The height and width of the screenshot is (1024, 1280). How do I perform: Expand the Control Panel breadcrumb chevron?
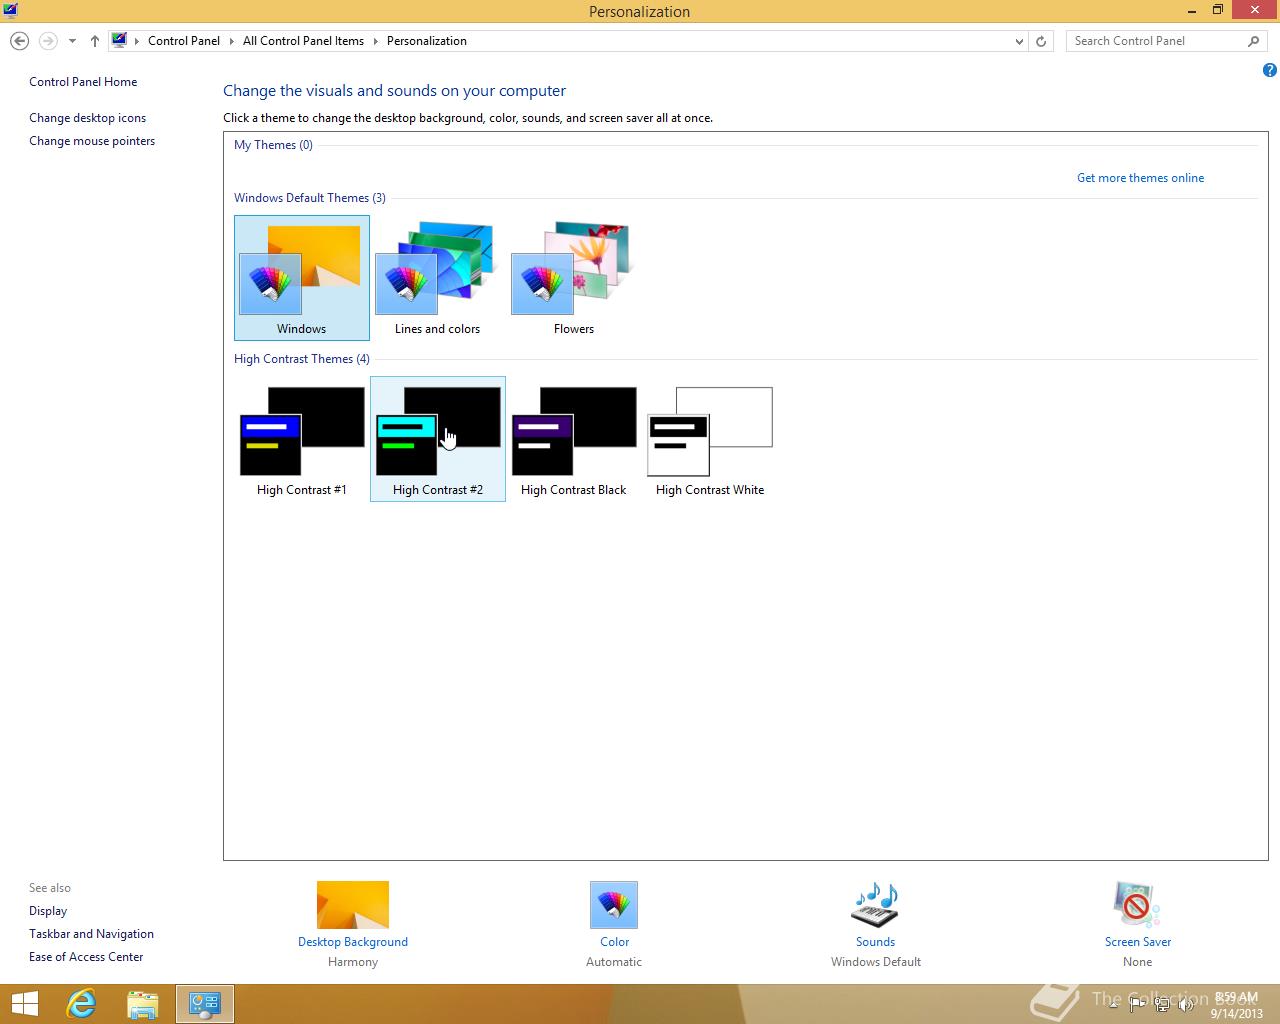click(x=231, y=41)
